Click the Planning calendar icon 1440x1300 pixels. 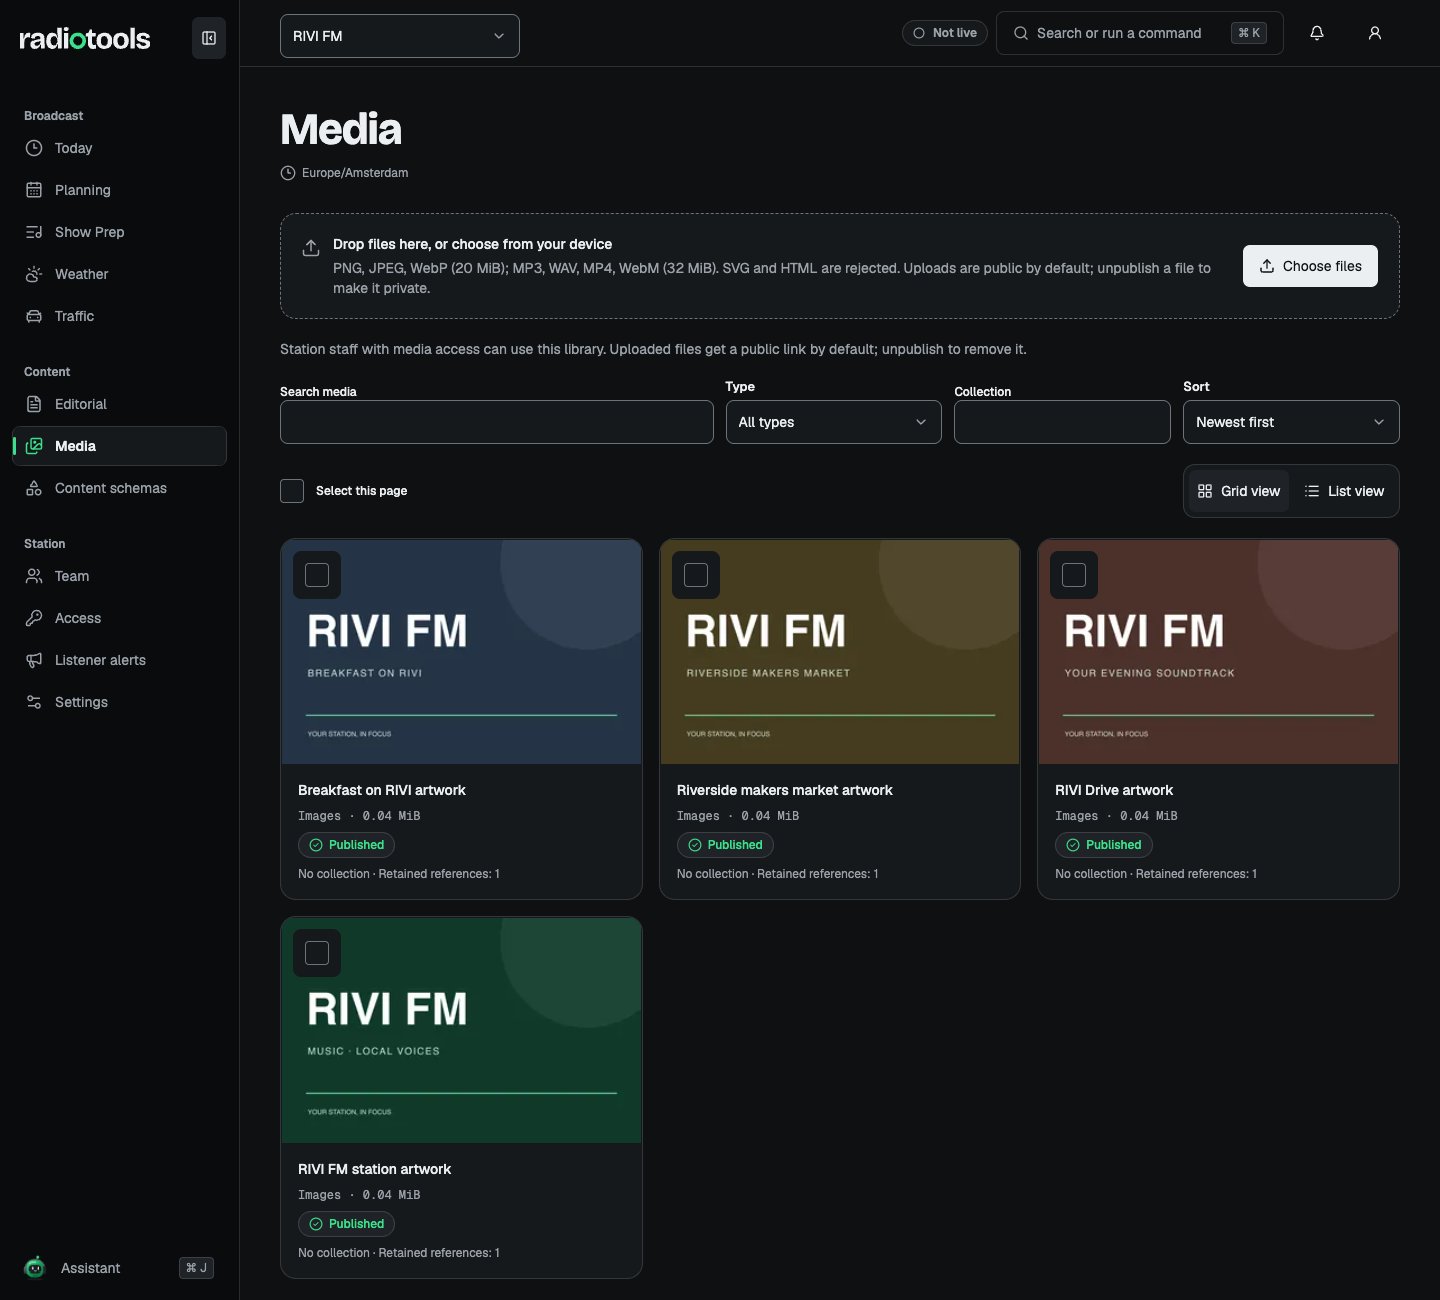click(34, 190)
